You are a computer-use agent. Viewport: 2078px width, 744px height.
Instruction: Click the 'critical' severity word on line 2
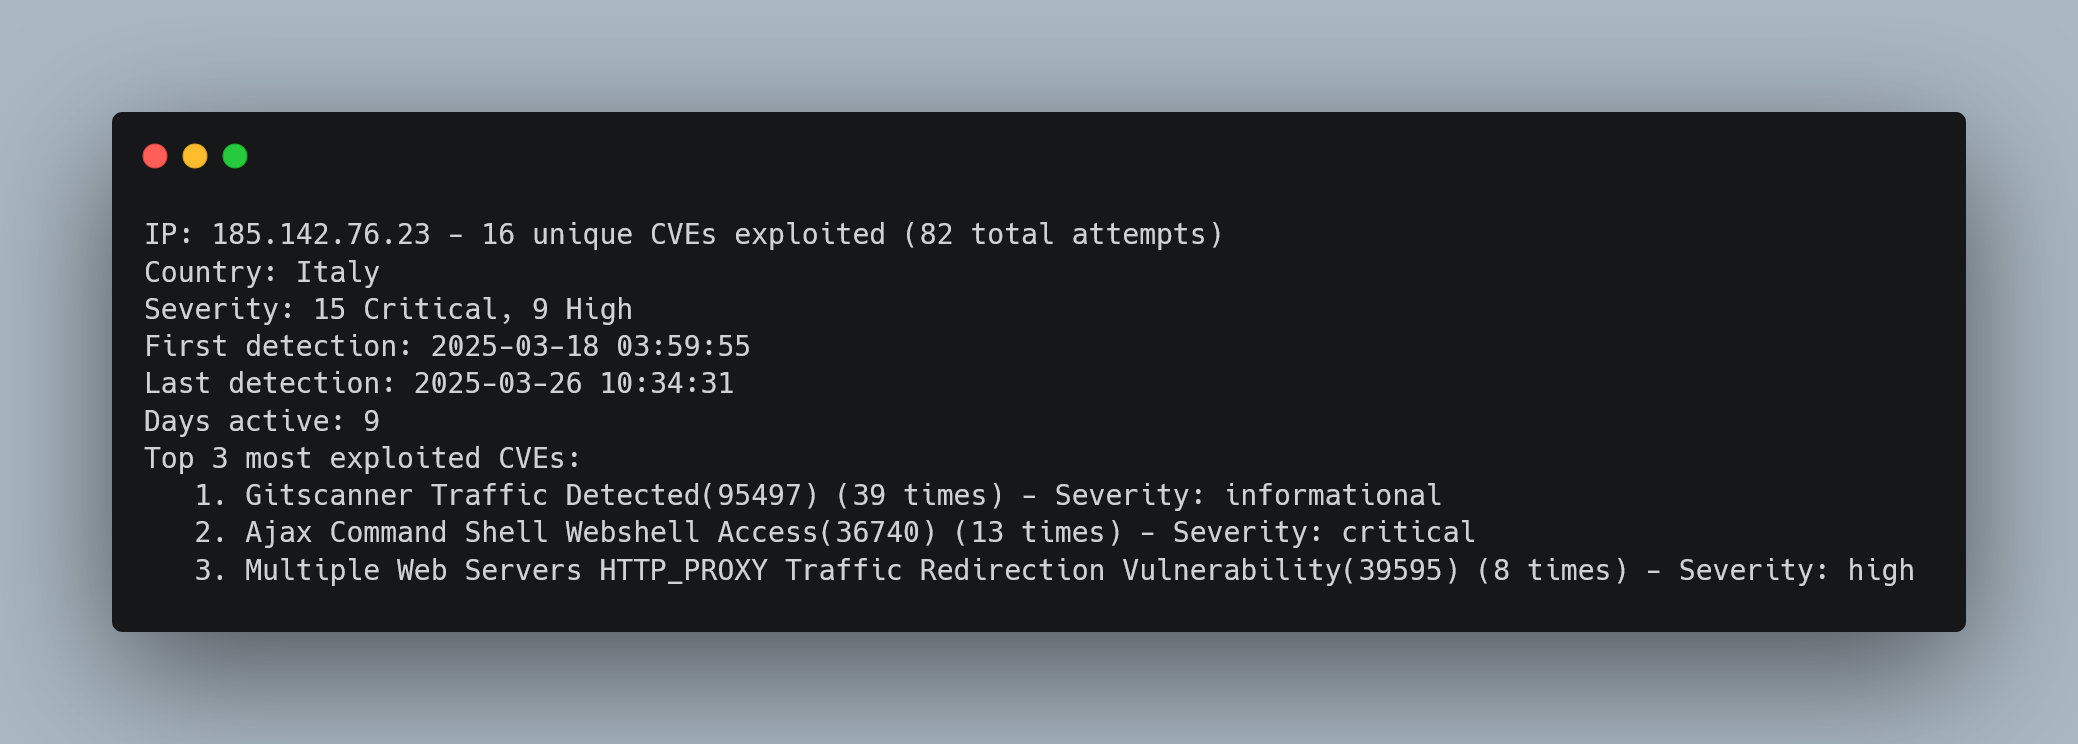pyautogui.click(x=1408, y=532)
